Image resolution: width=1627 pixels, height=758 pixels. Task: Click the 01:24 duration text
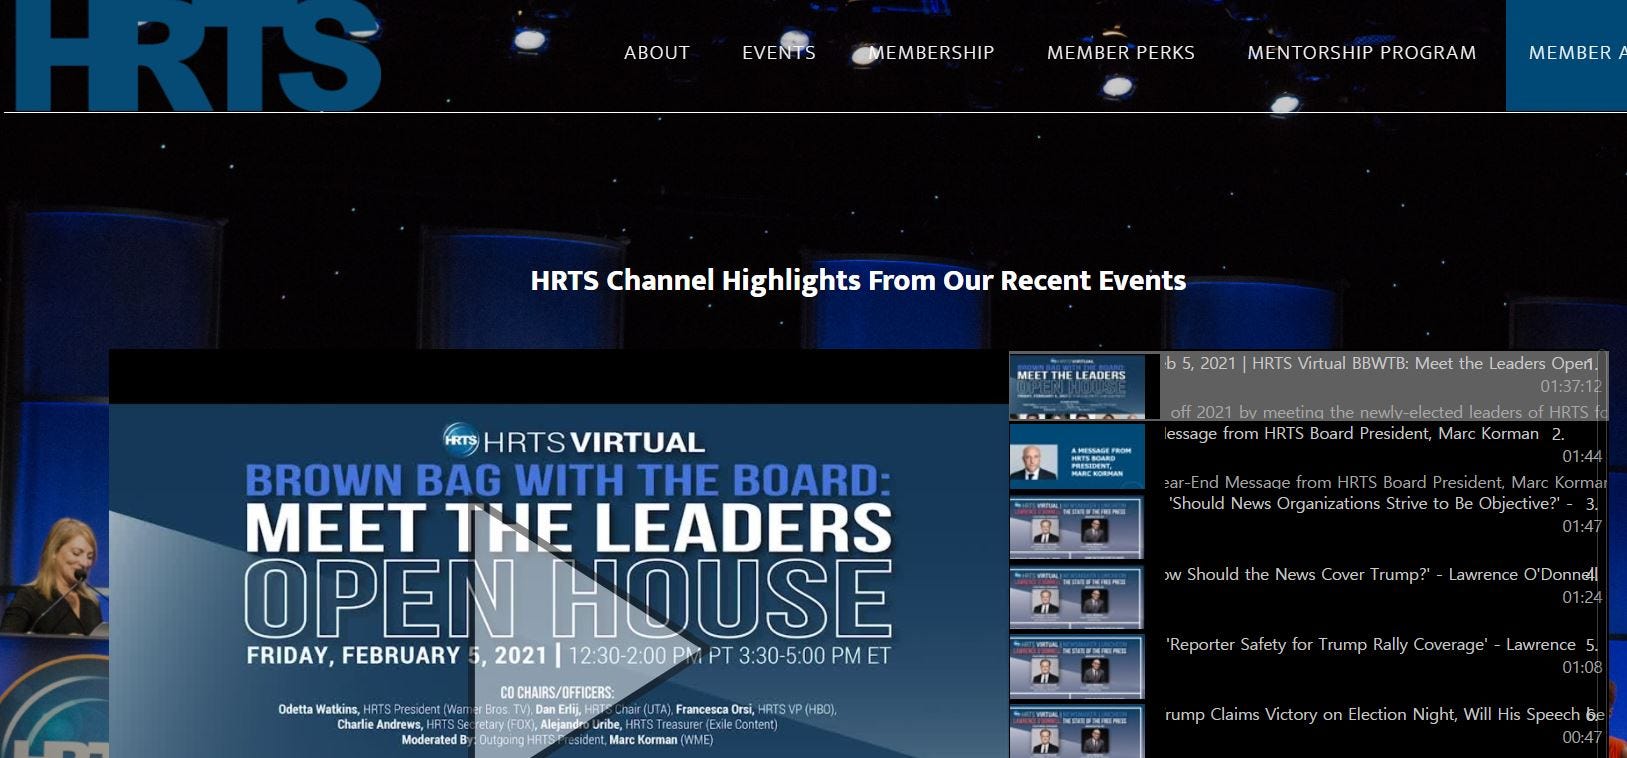tap(1582, 597)
